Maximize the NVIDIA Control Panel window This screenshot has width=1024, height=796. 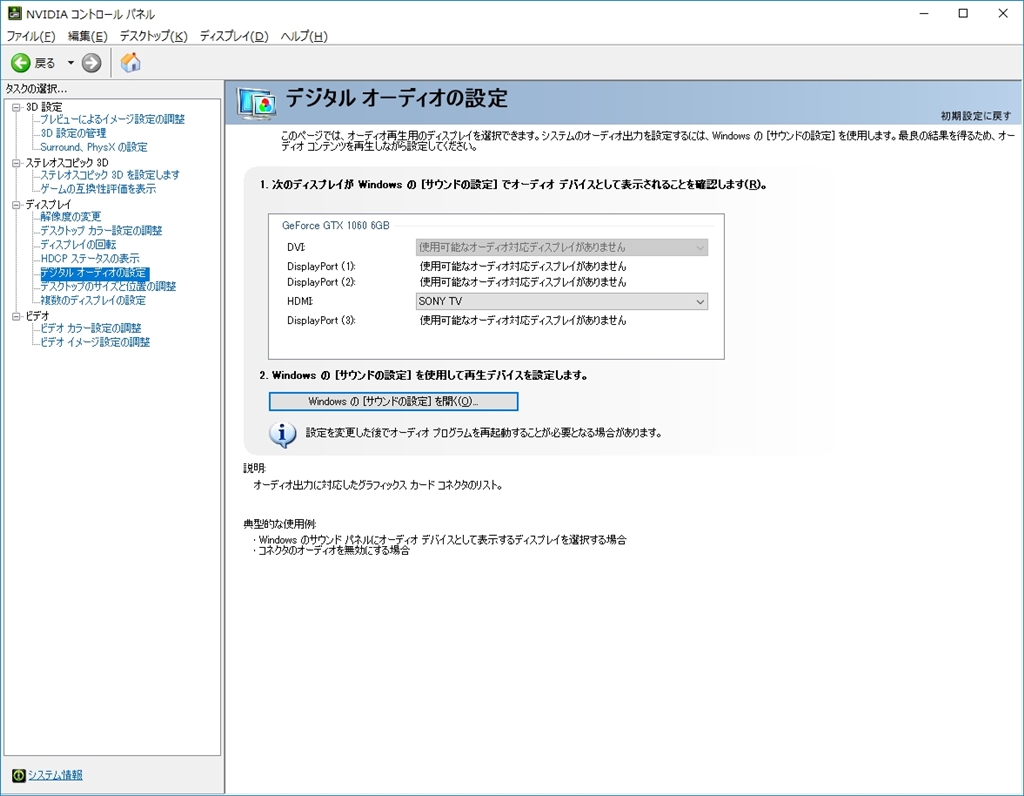point(963,13)
